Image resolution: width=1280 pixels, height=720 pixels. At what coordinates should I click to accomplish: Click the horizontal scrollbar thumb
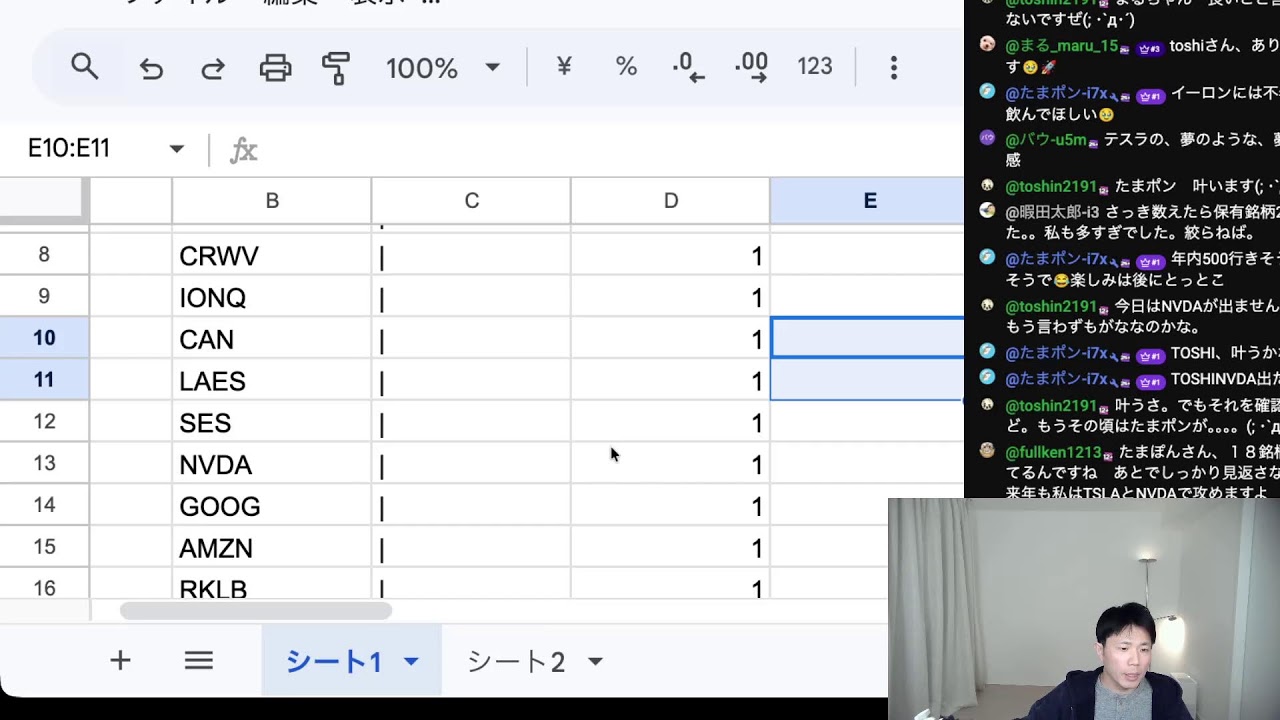[255, 611]
